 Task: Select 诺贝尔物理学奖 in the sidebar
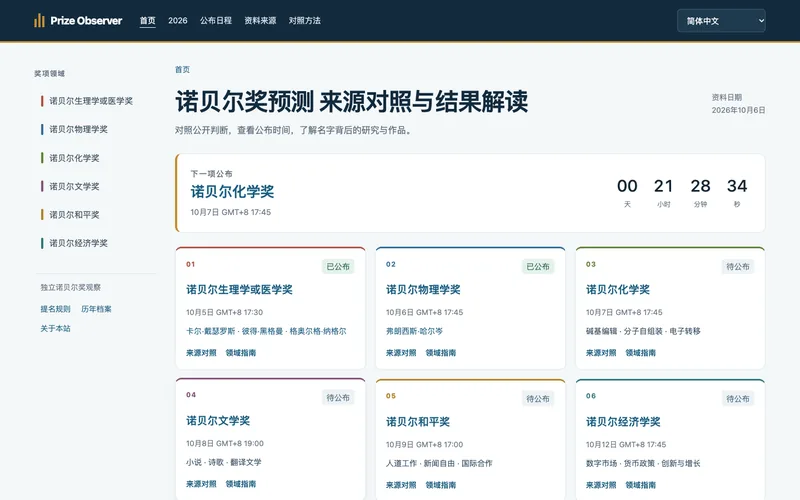point(79,129)
